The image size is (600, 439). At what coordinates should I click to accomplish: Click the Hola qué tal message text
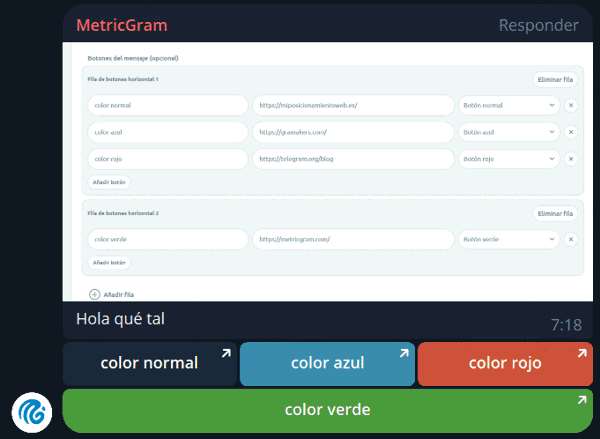coord(120,319)
